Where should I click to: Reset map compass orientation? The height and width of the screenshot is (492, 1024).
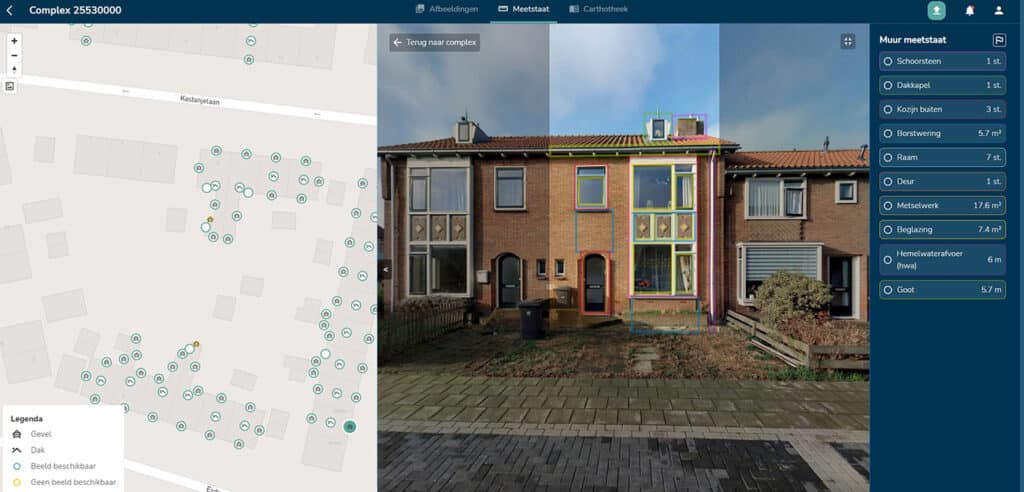[14, 70]
